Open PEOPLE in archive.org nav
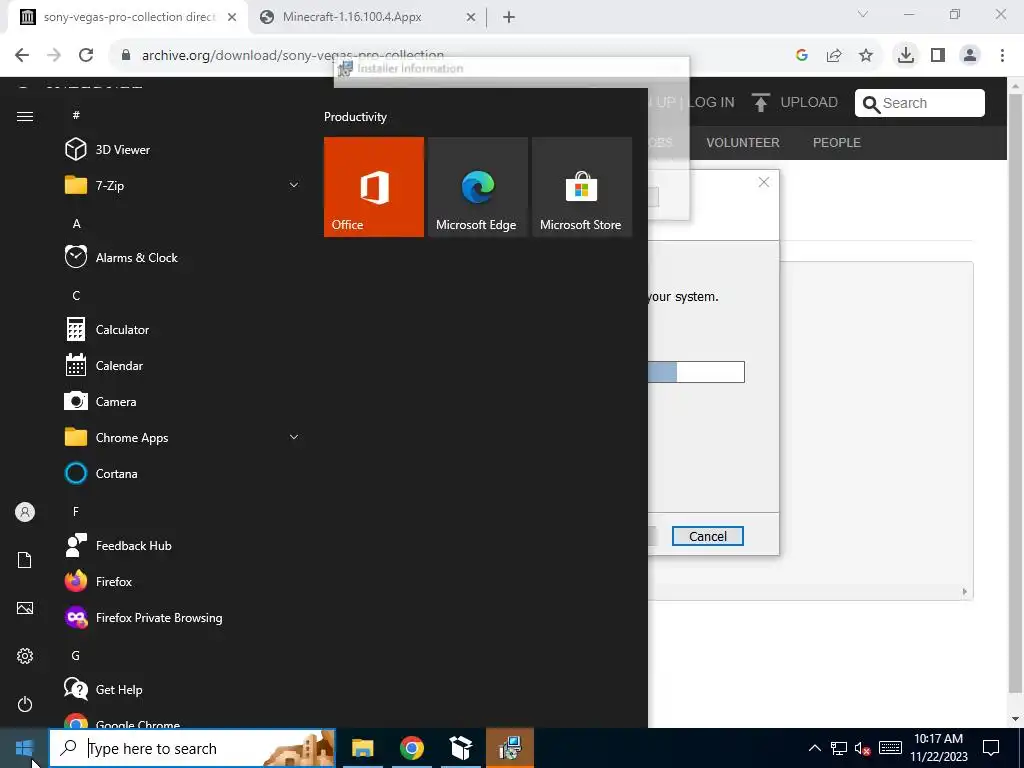The image size is (1024, 768). pos(837,142)
